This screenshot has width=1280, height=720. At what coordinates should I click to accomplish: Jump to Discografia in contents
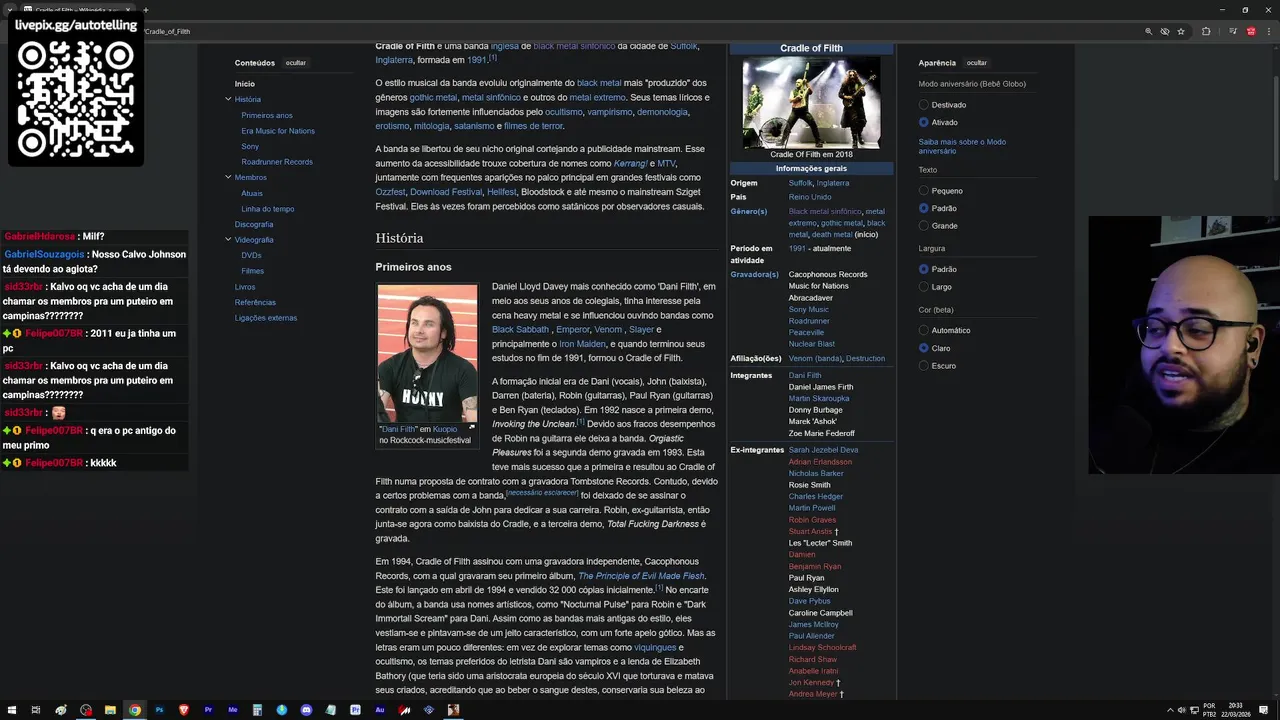pos(254,225)
